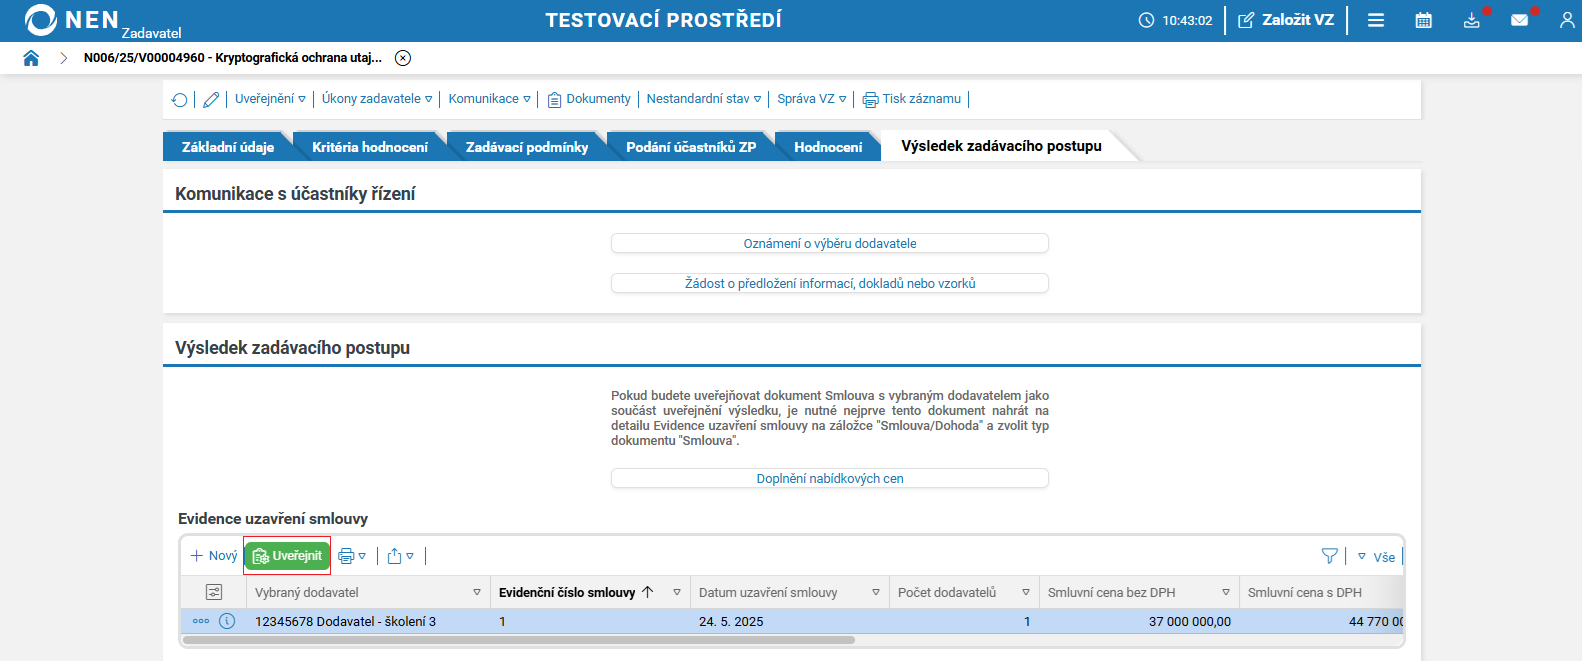Click the horizontal table scrollbar
1582x661 pixels.
[x=518, y=640]
